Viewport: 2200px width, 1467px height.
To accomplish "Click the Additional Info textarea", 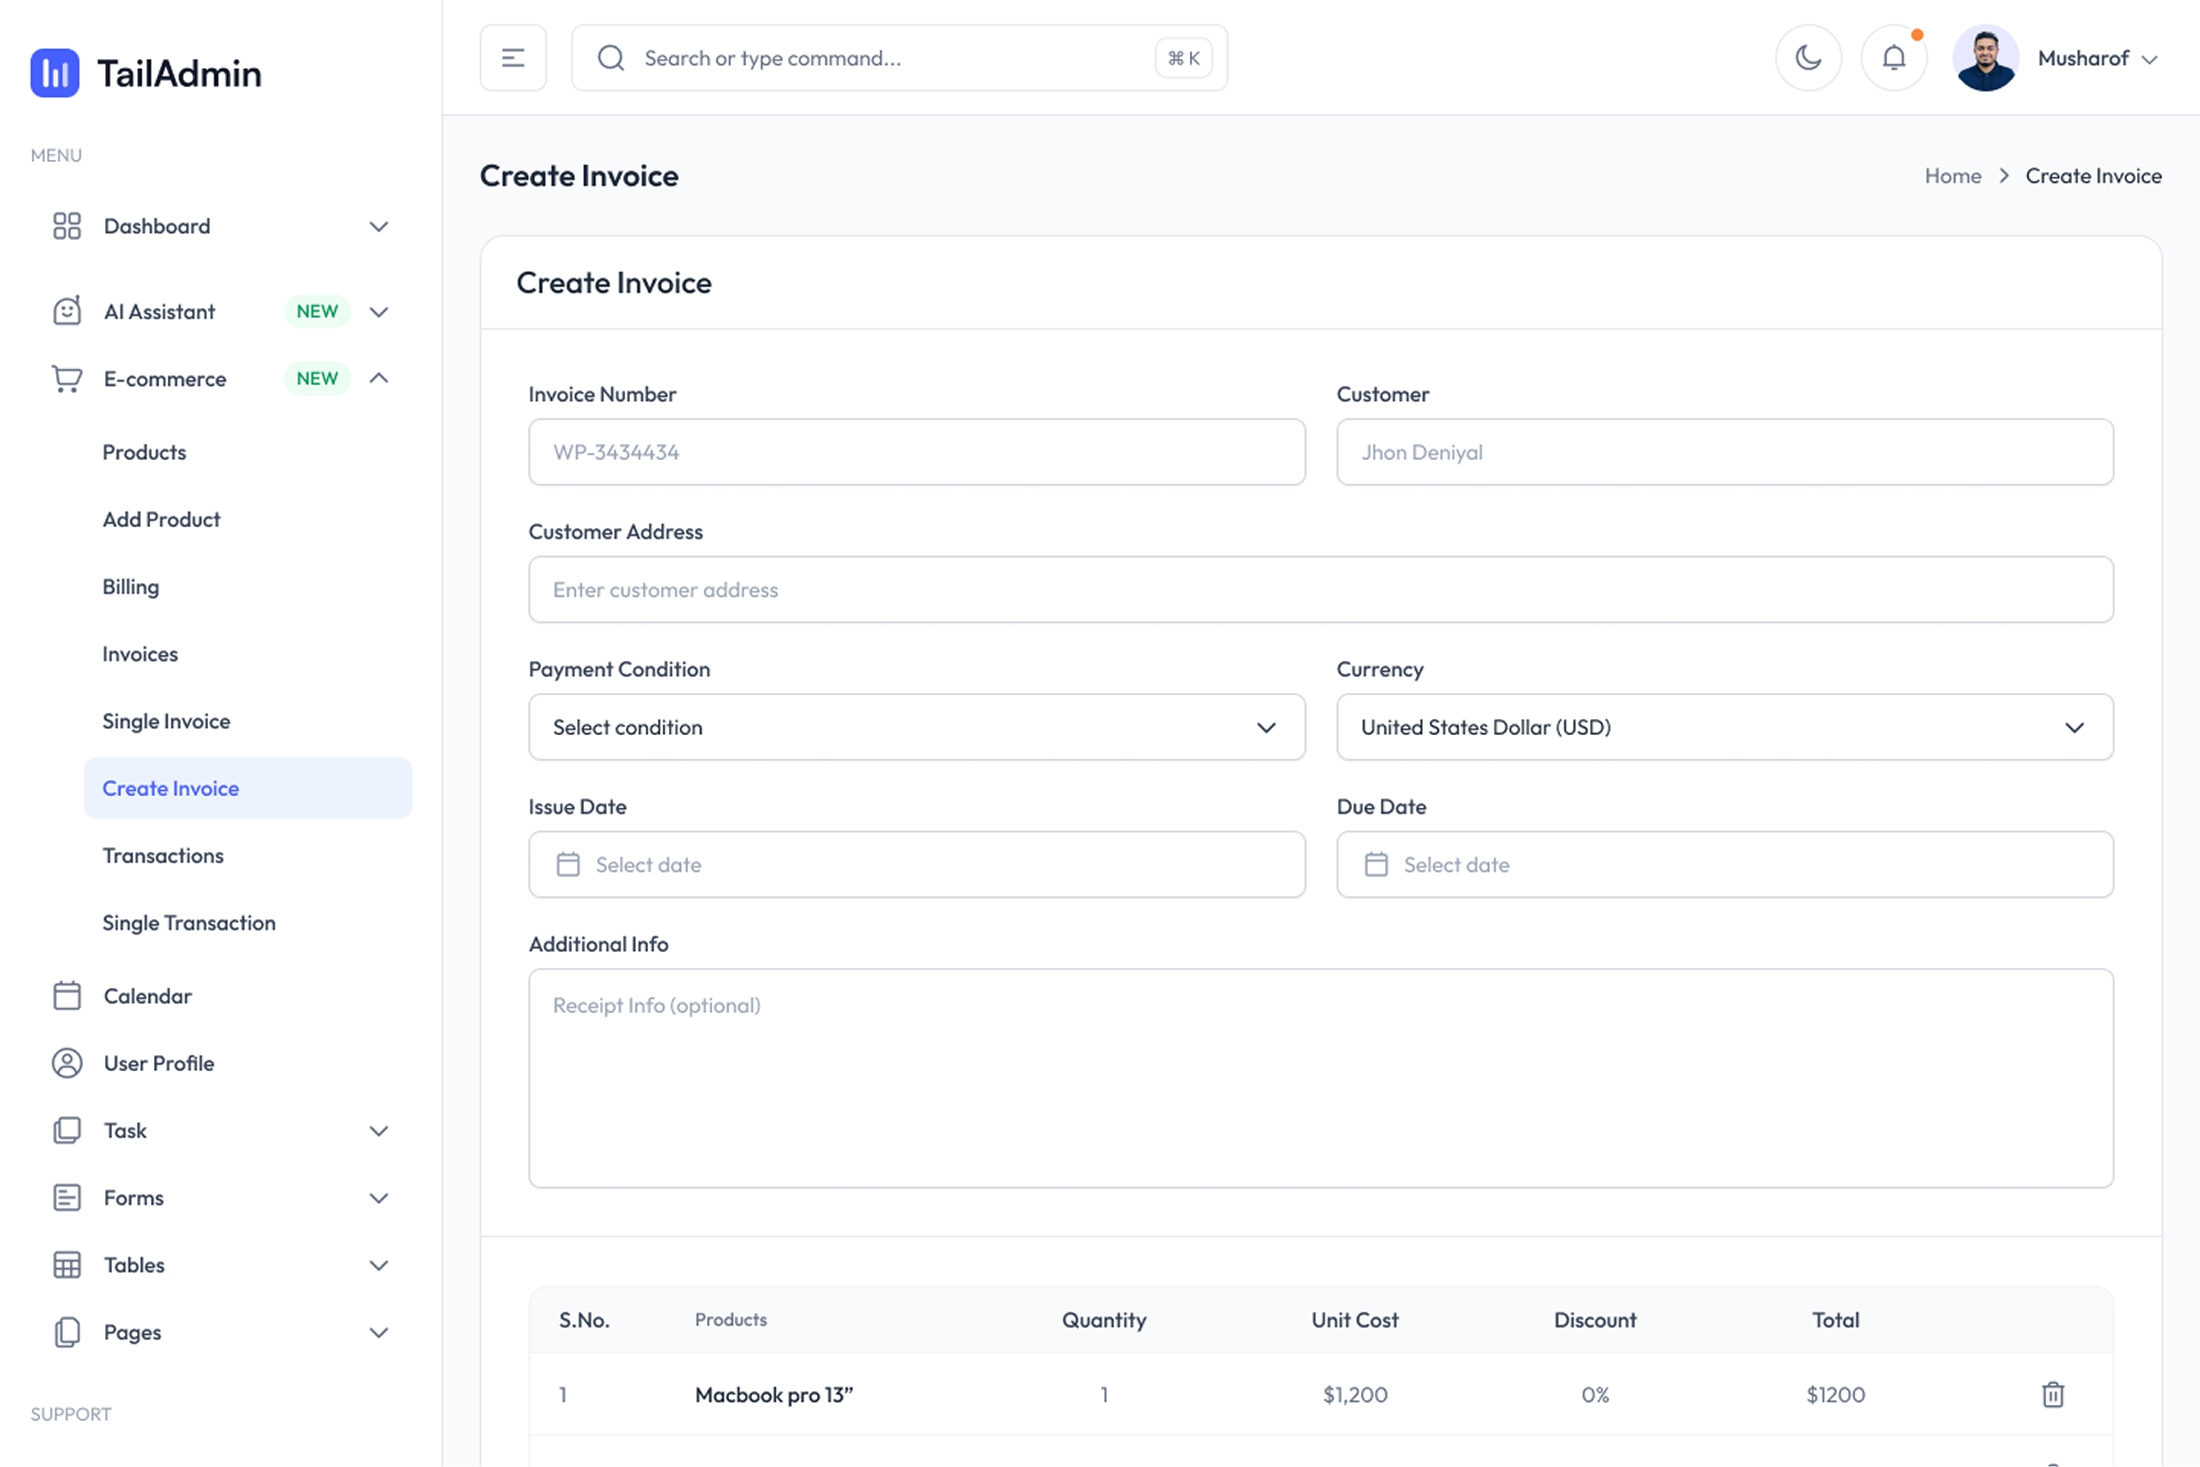I will (1321, 1078).
